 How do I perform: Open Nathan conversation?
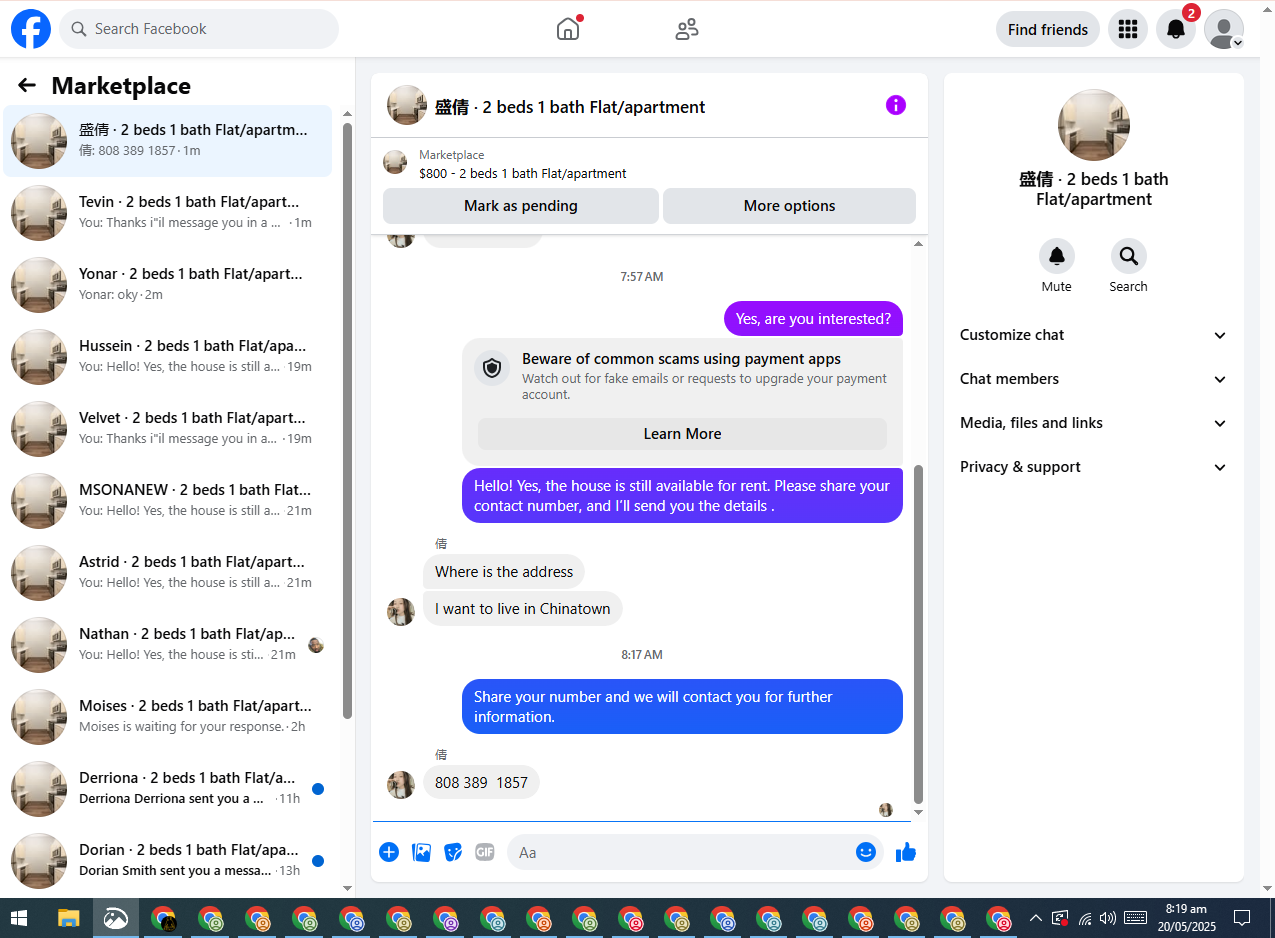click(168, 645)
